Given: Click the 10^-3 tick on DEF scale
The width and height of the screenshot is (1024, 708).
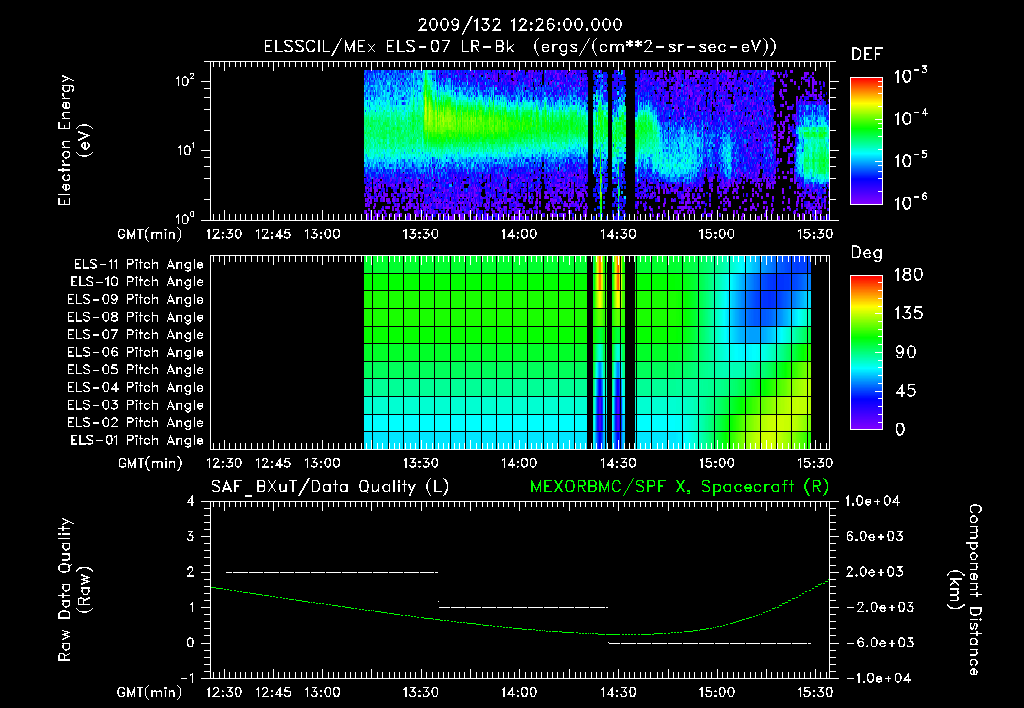Looking at the screenshot, I should [911, 75].
